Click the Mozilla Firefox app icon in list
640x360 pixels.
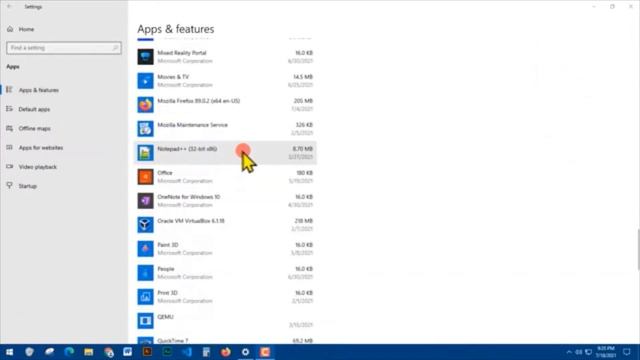tap(145, 105)
